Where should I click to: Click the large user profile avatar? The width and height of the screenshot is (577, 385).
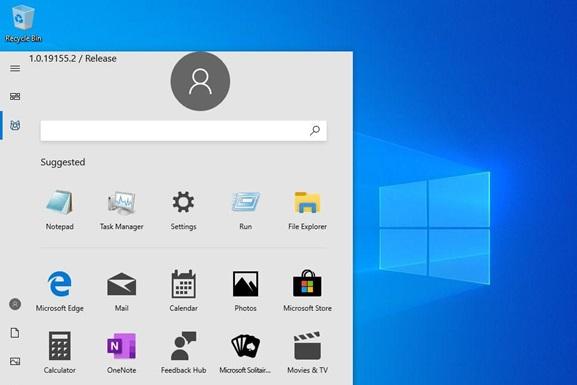click(200, 81)
